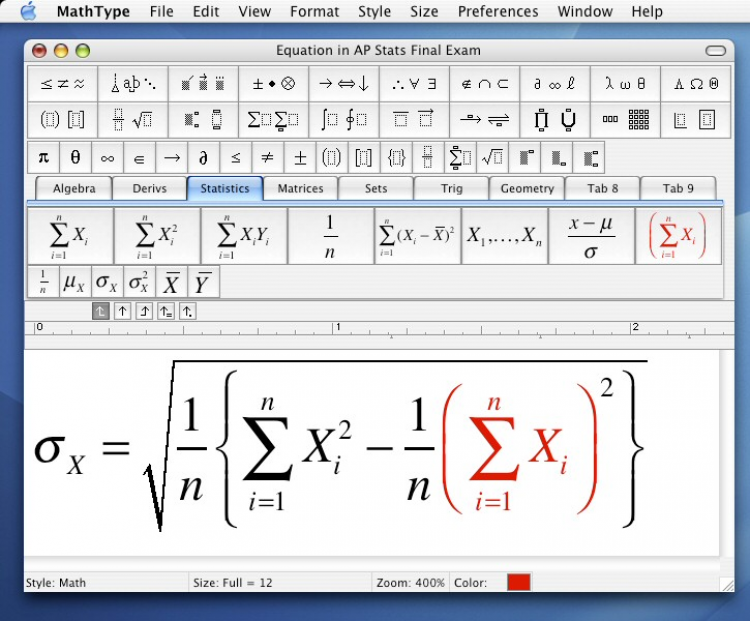Insert the X1,...,Xn expression
750x621 pixels.
[504, 236]
